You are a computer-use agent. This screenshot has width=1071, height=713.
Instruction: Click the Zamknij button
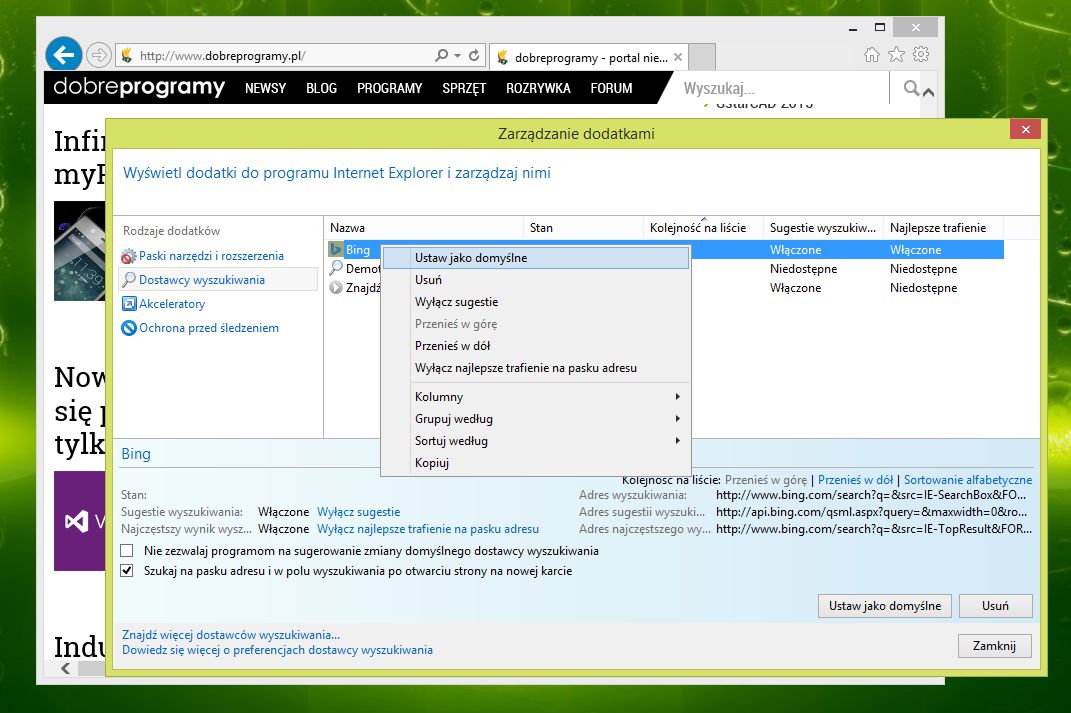994,645
